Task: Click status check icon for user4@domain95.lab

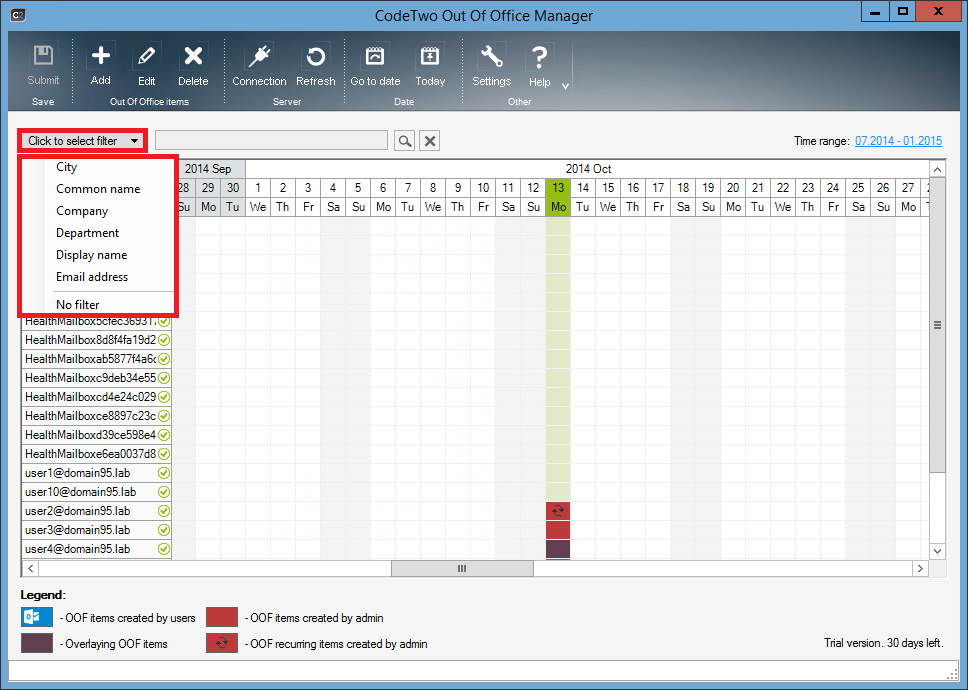Action: pos(164,549)
